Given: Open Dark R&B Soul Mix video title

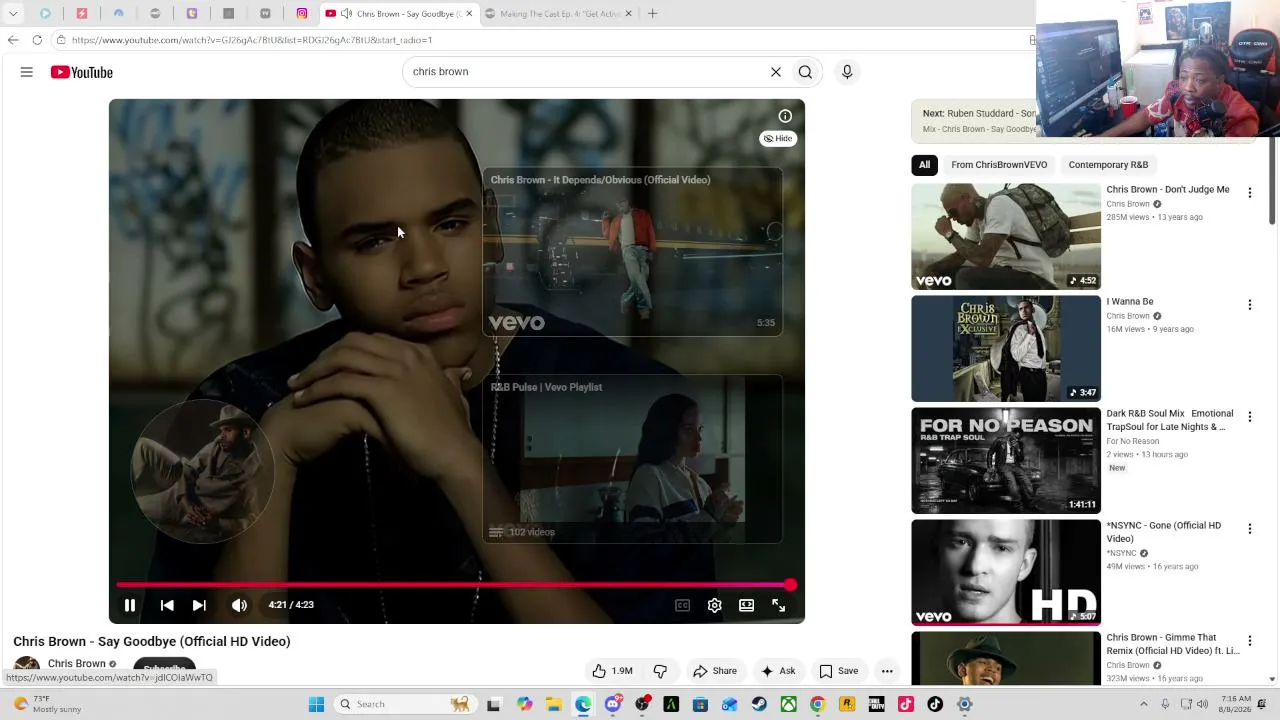Looking at the screenshot, I should 1170,420.
